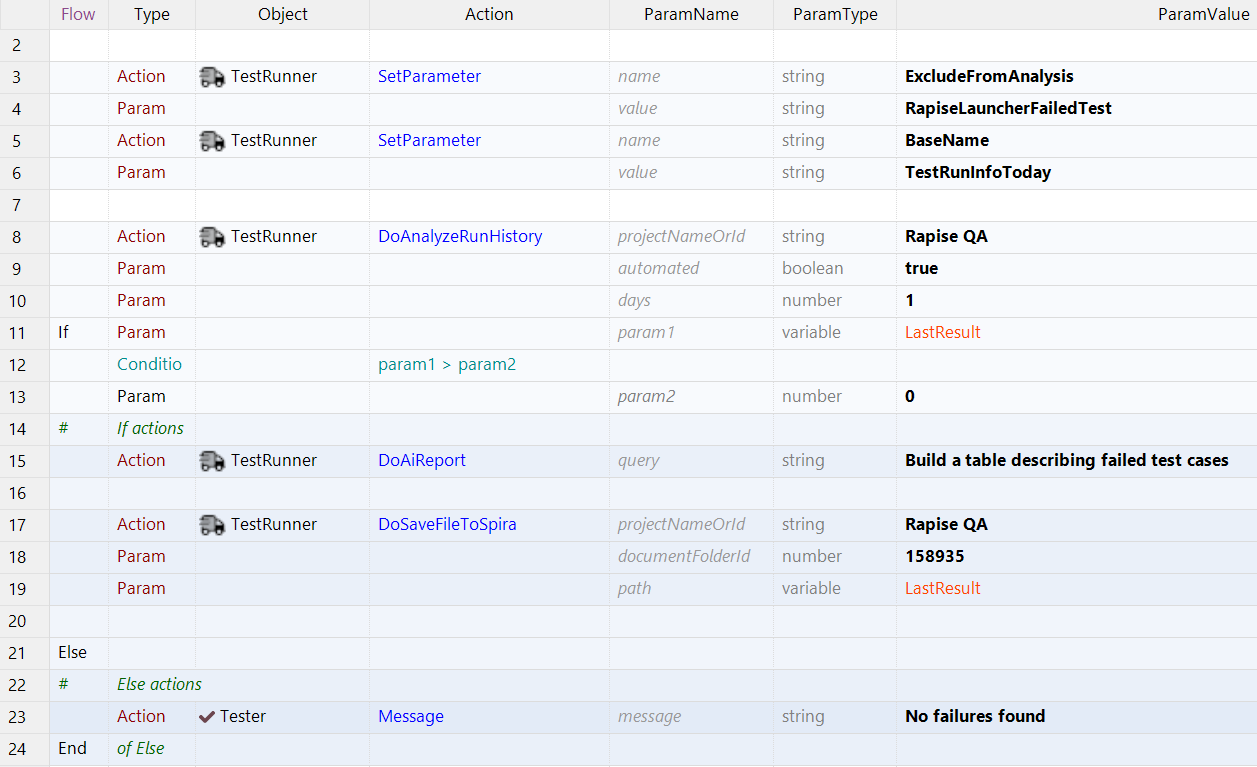Click the 'param1 > param2' condition cell
This screenshot has height=767, width=1257.
447,365
